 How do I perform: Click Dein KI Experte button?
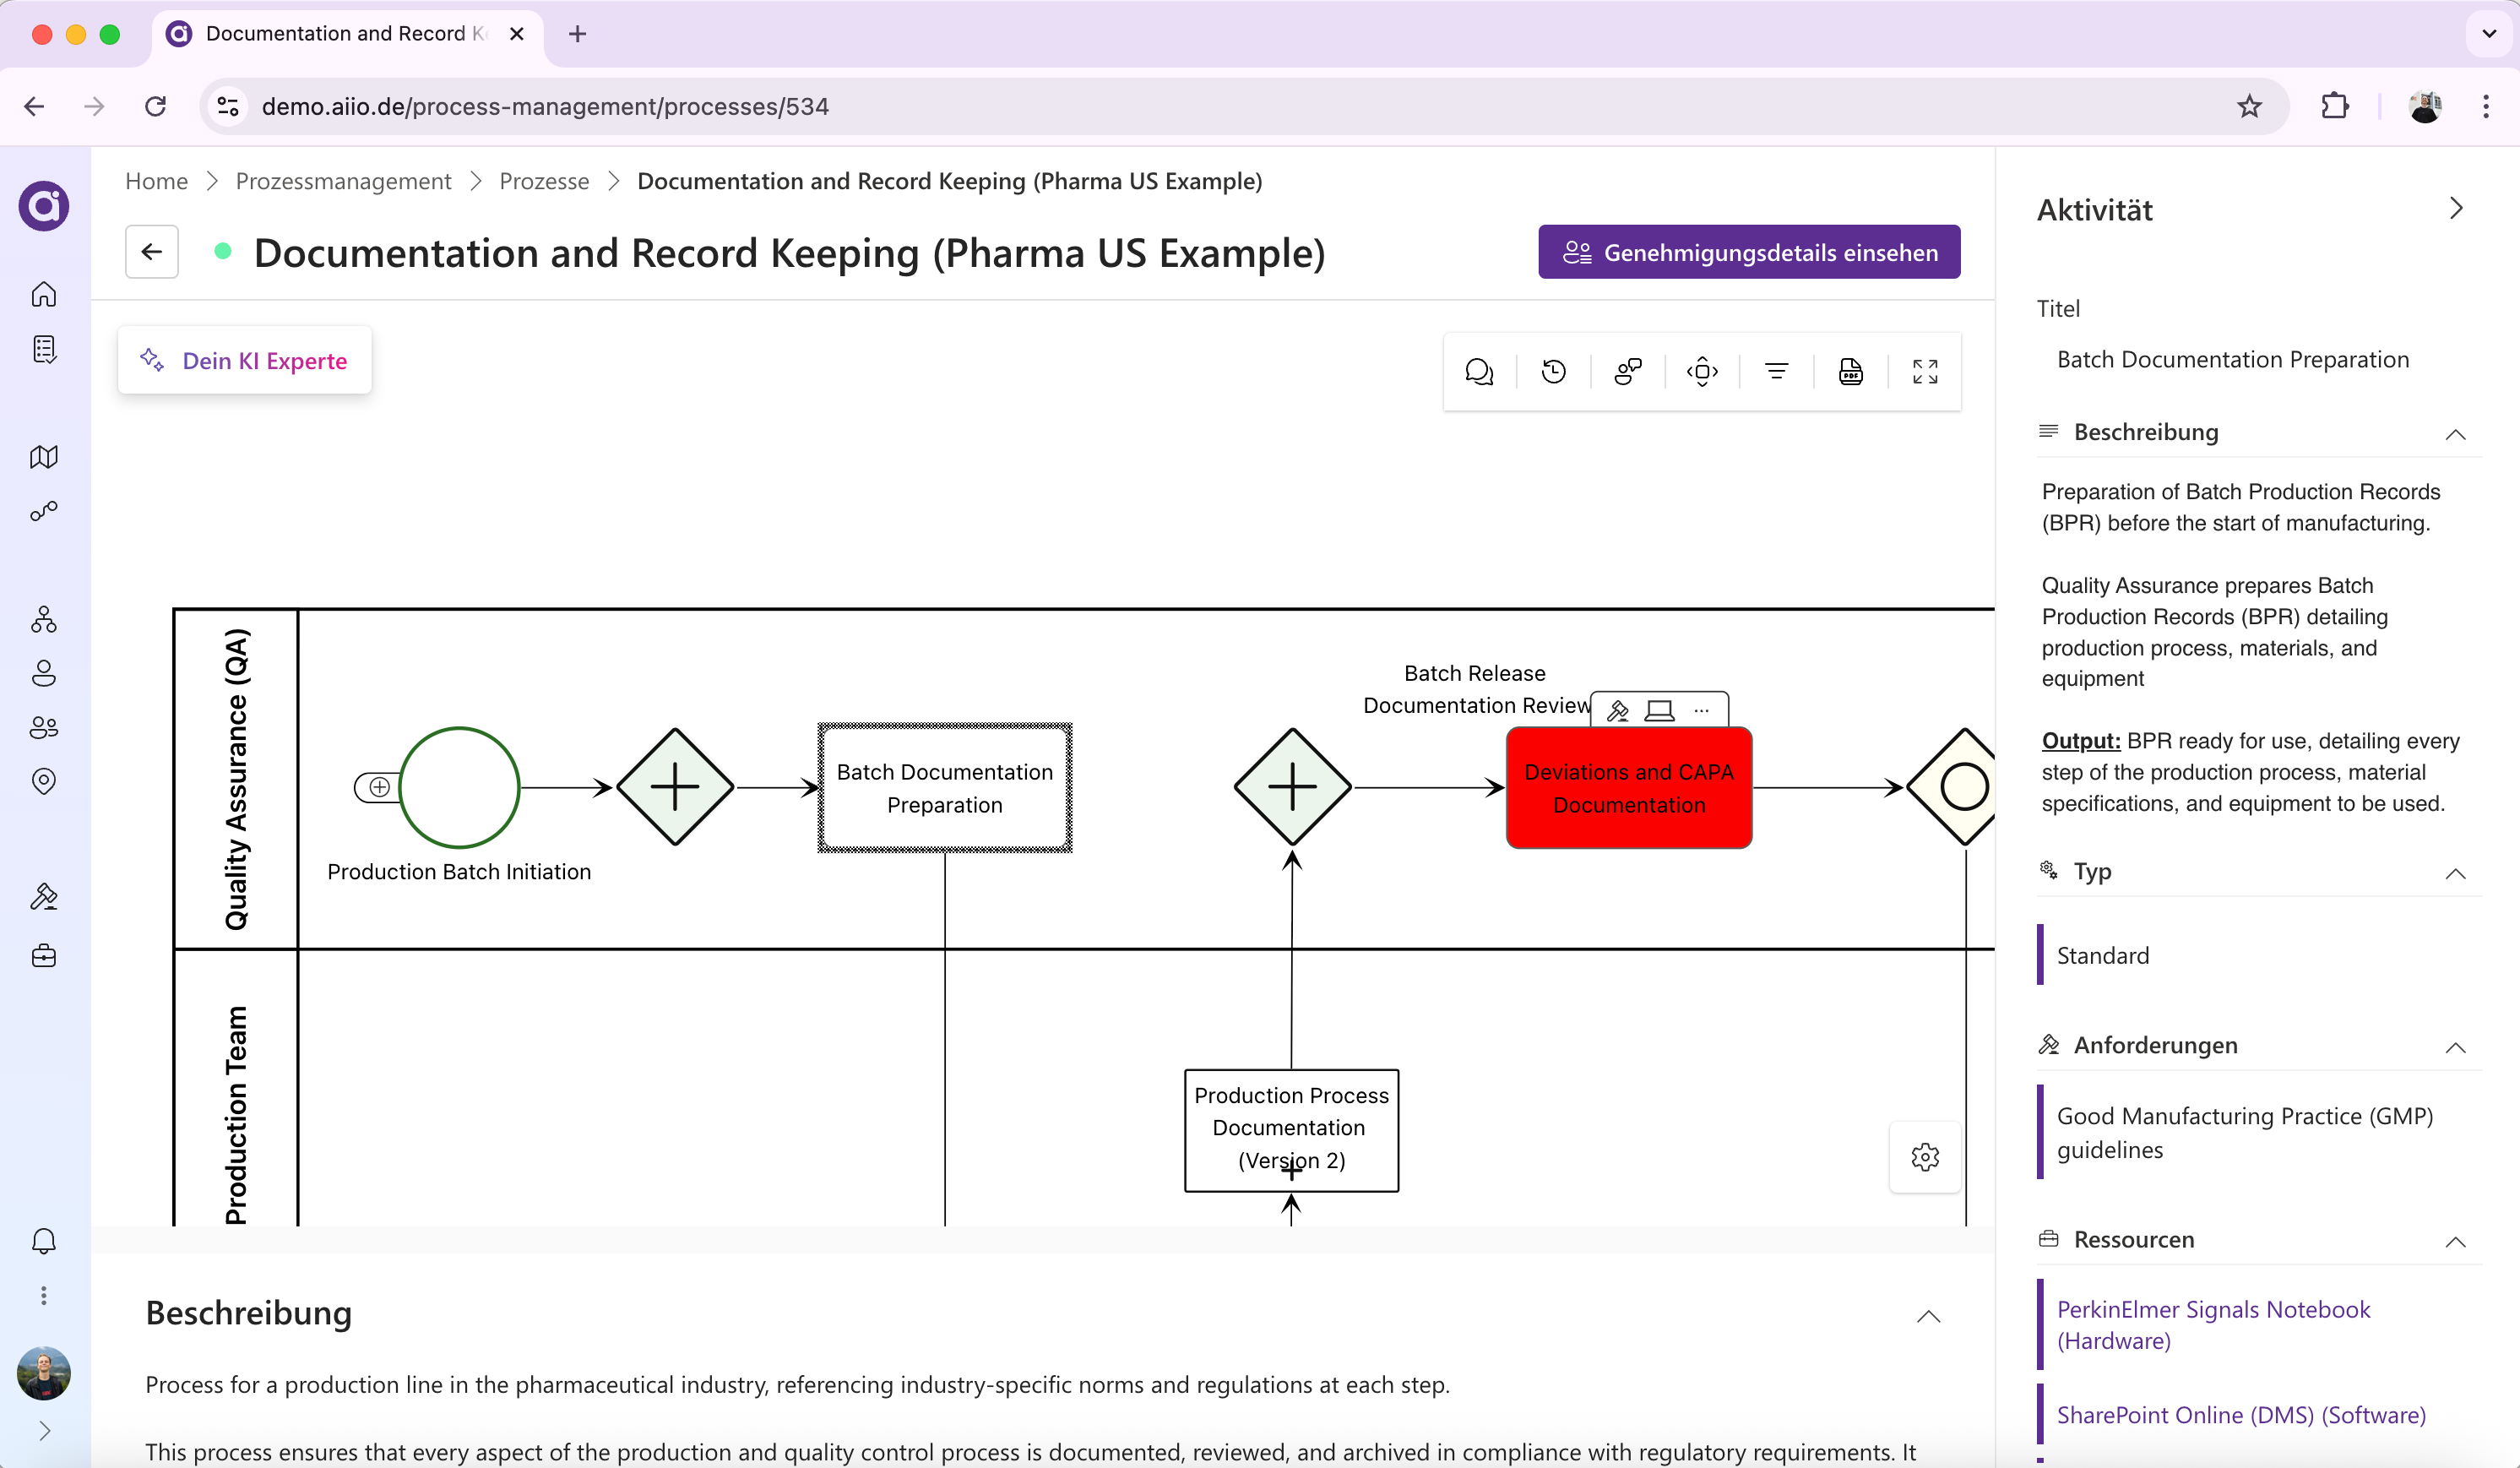click(x=245, y=360)
